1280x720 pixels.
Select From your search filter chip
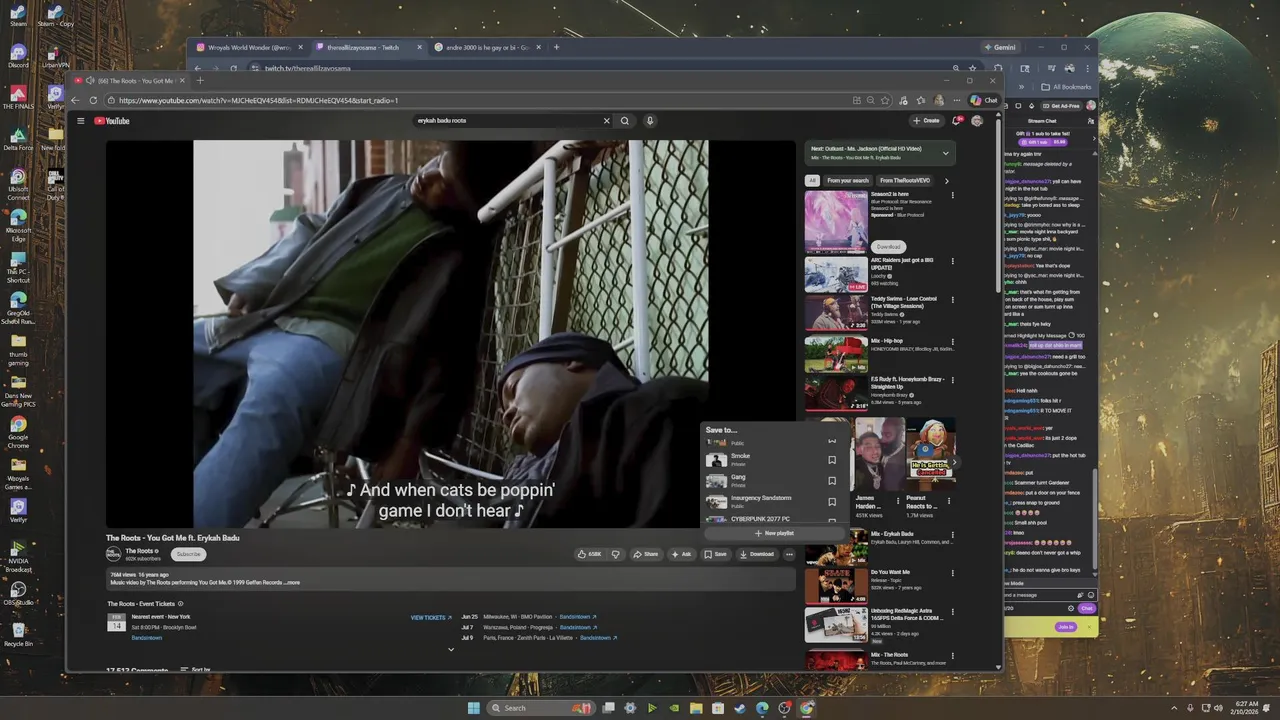click(x=848, y=181)
